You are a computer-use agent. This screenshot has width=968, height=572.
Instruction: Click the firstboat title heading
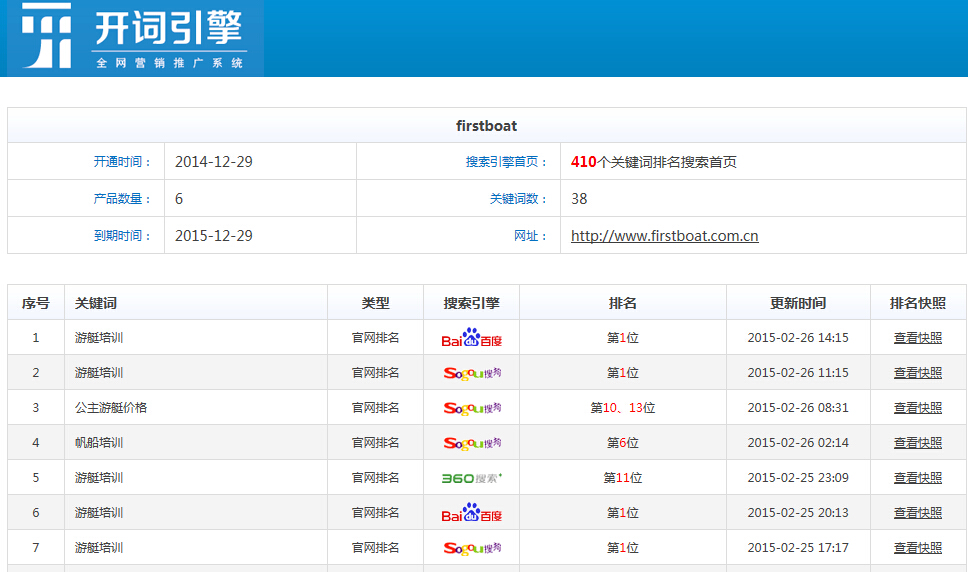click(486, 126)
